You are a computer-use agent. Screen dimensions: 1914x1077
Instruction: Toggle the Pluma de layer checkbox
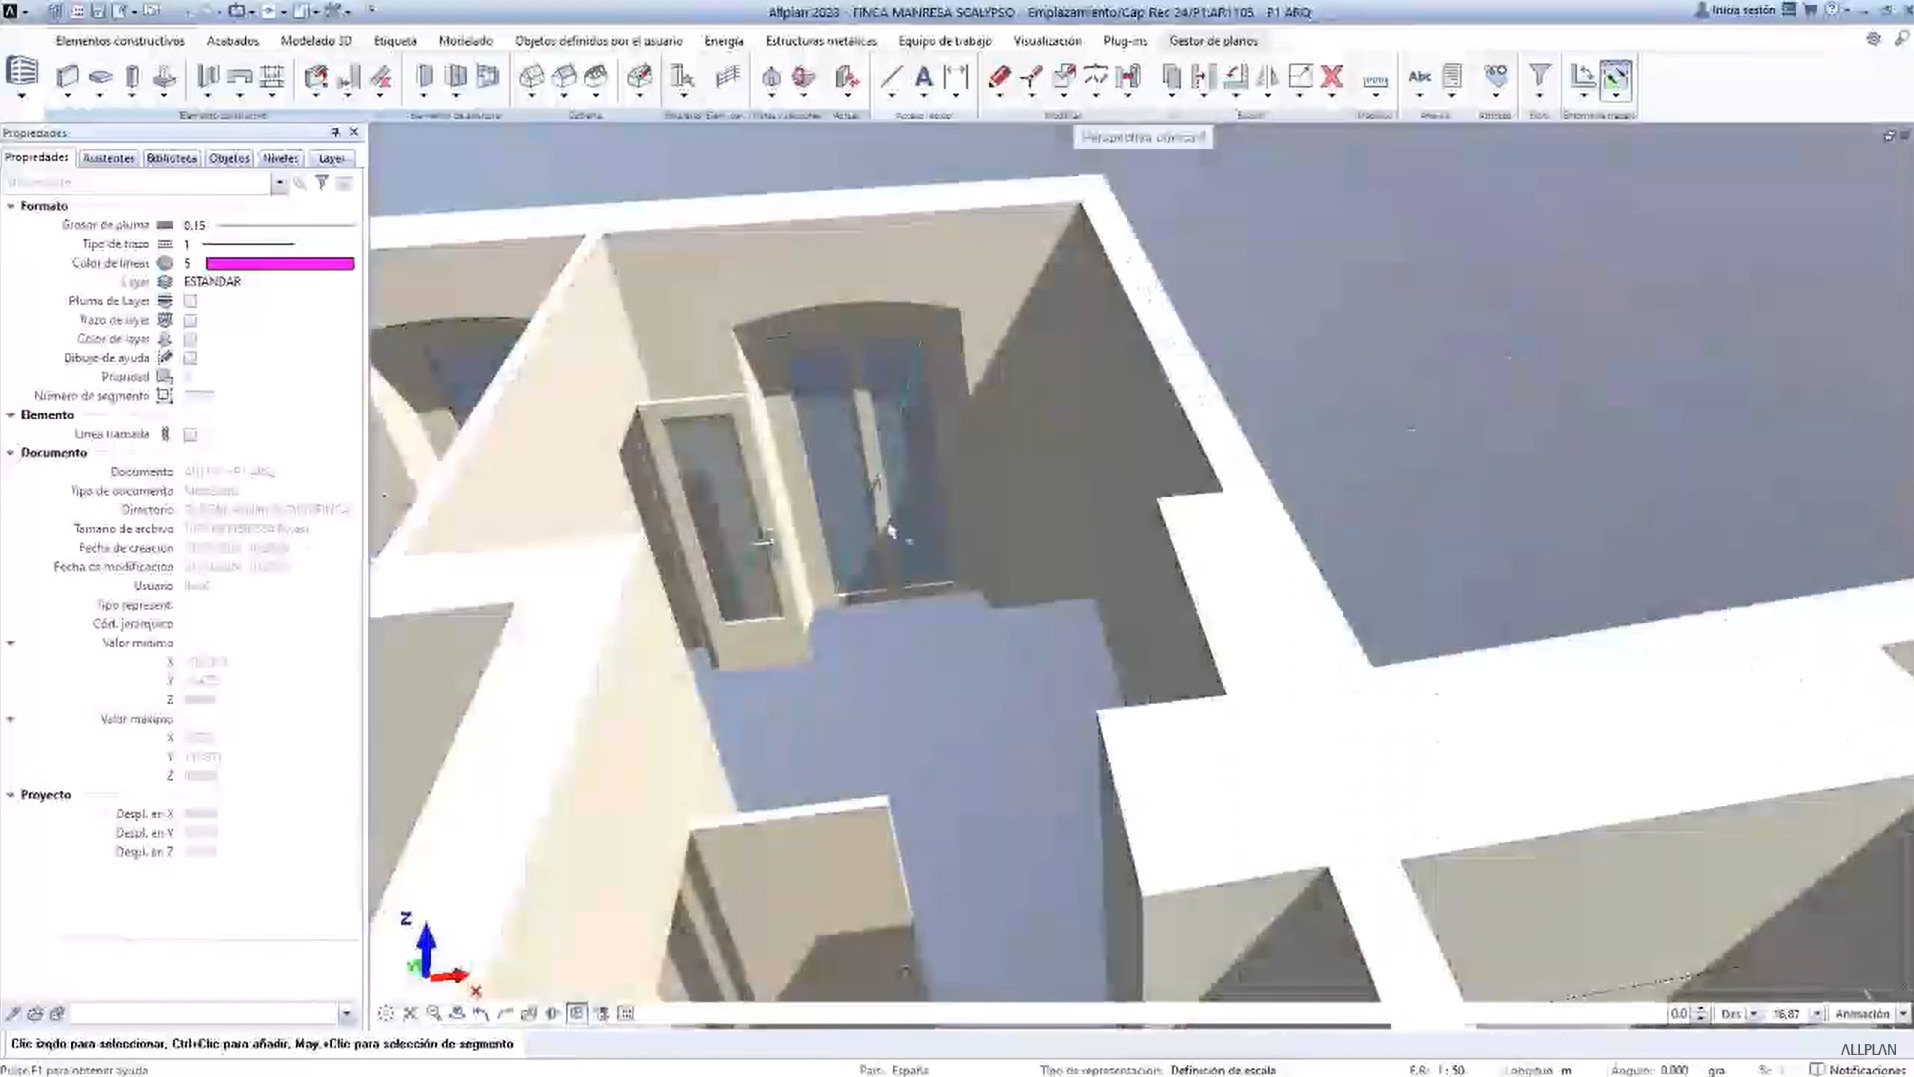190,300
